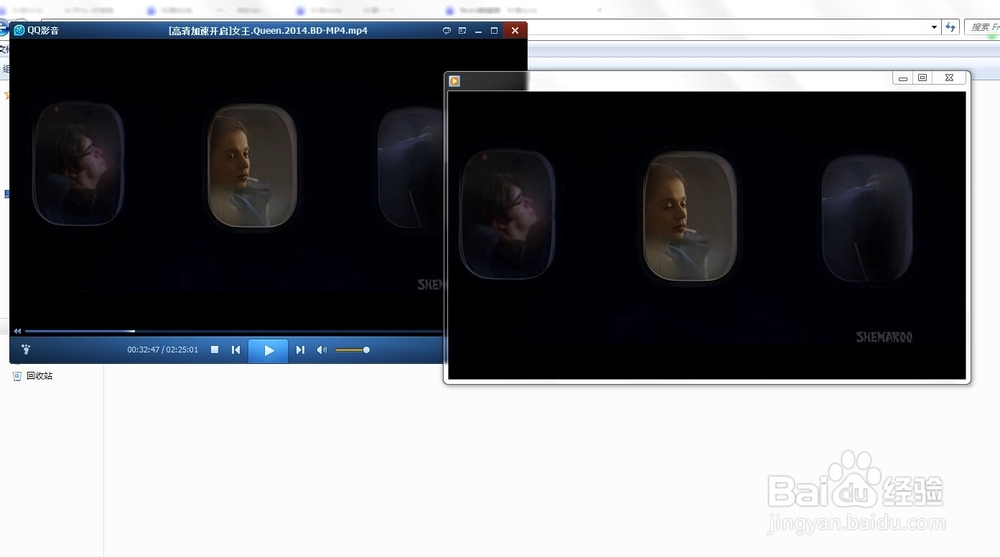Maximize the QQ影音 player window

coord(494,31)
